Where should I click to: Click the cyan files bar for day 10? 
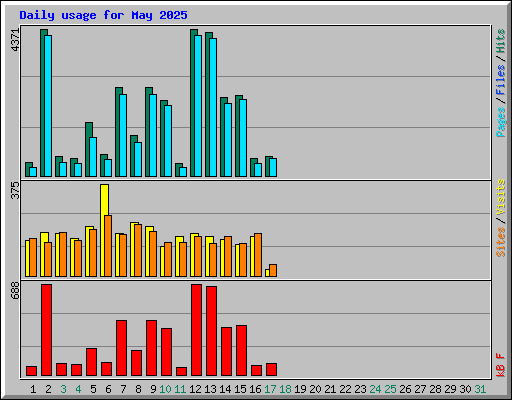click(x=168, y=141)
